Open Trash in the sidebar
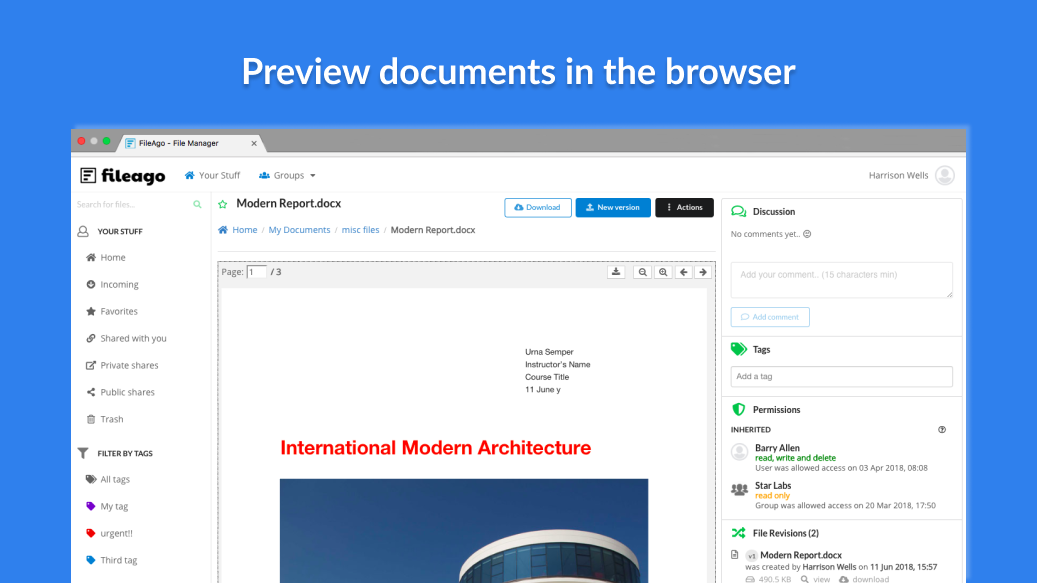Image resolution: width=1037 pixels, height=583 pixels. click(104, 419)
